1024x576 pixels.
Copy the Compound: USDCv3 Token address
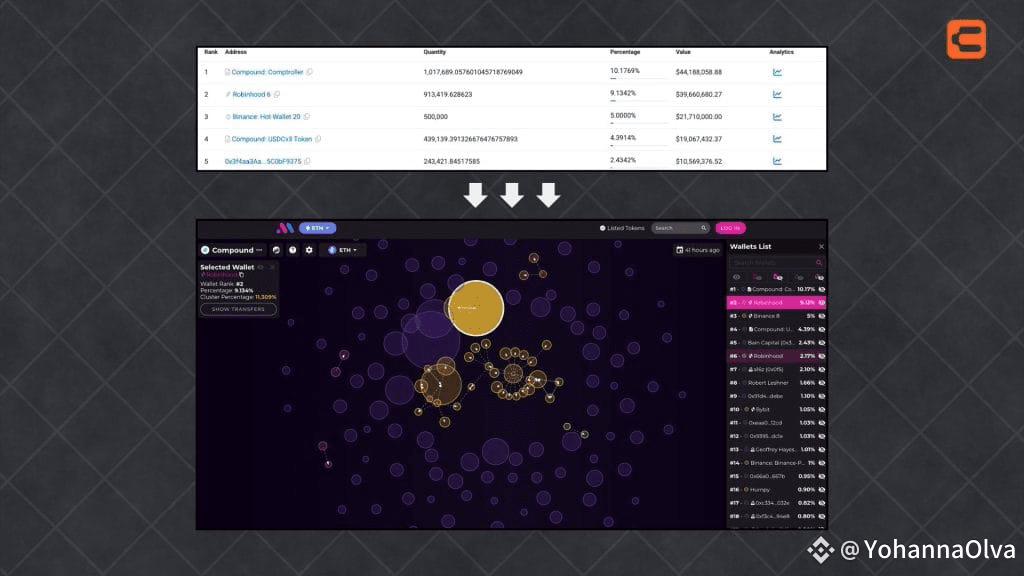[x=318, y=138]
